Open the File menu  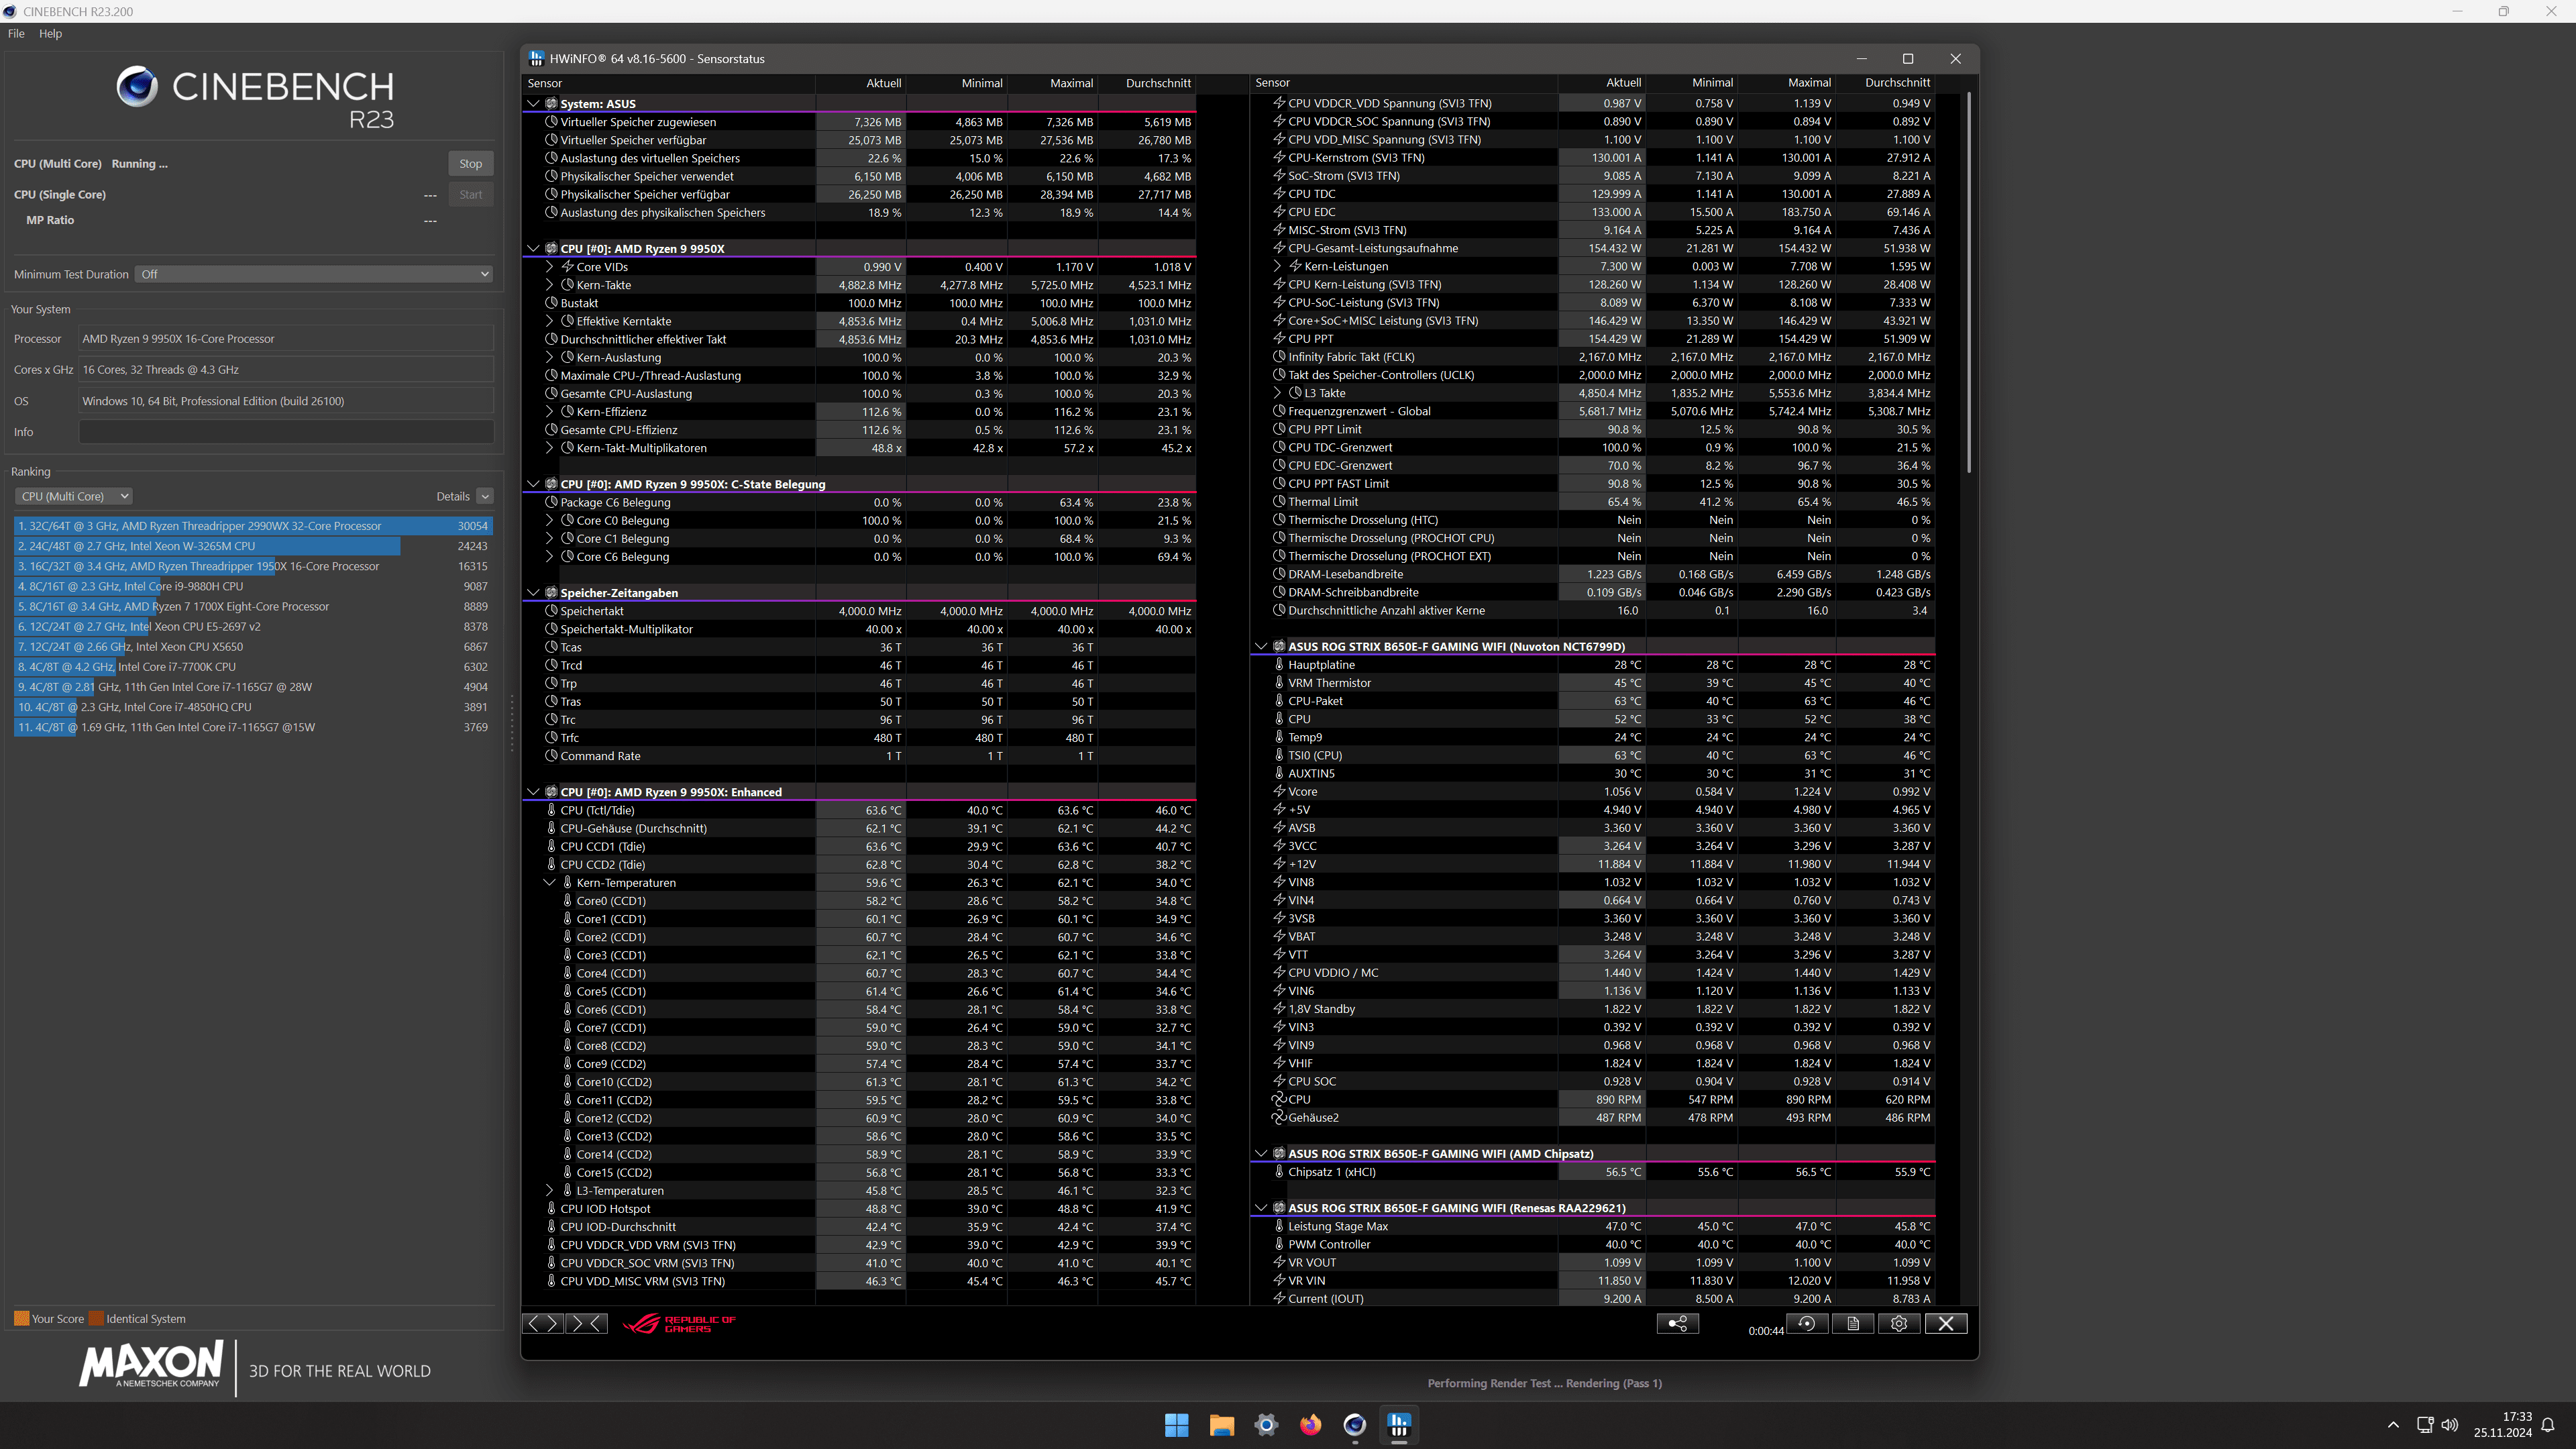16,33
